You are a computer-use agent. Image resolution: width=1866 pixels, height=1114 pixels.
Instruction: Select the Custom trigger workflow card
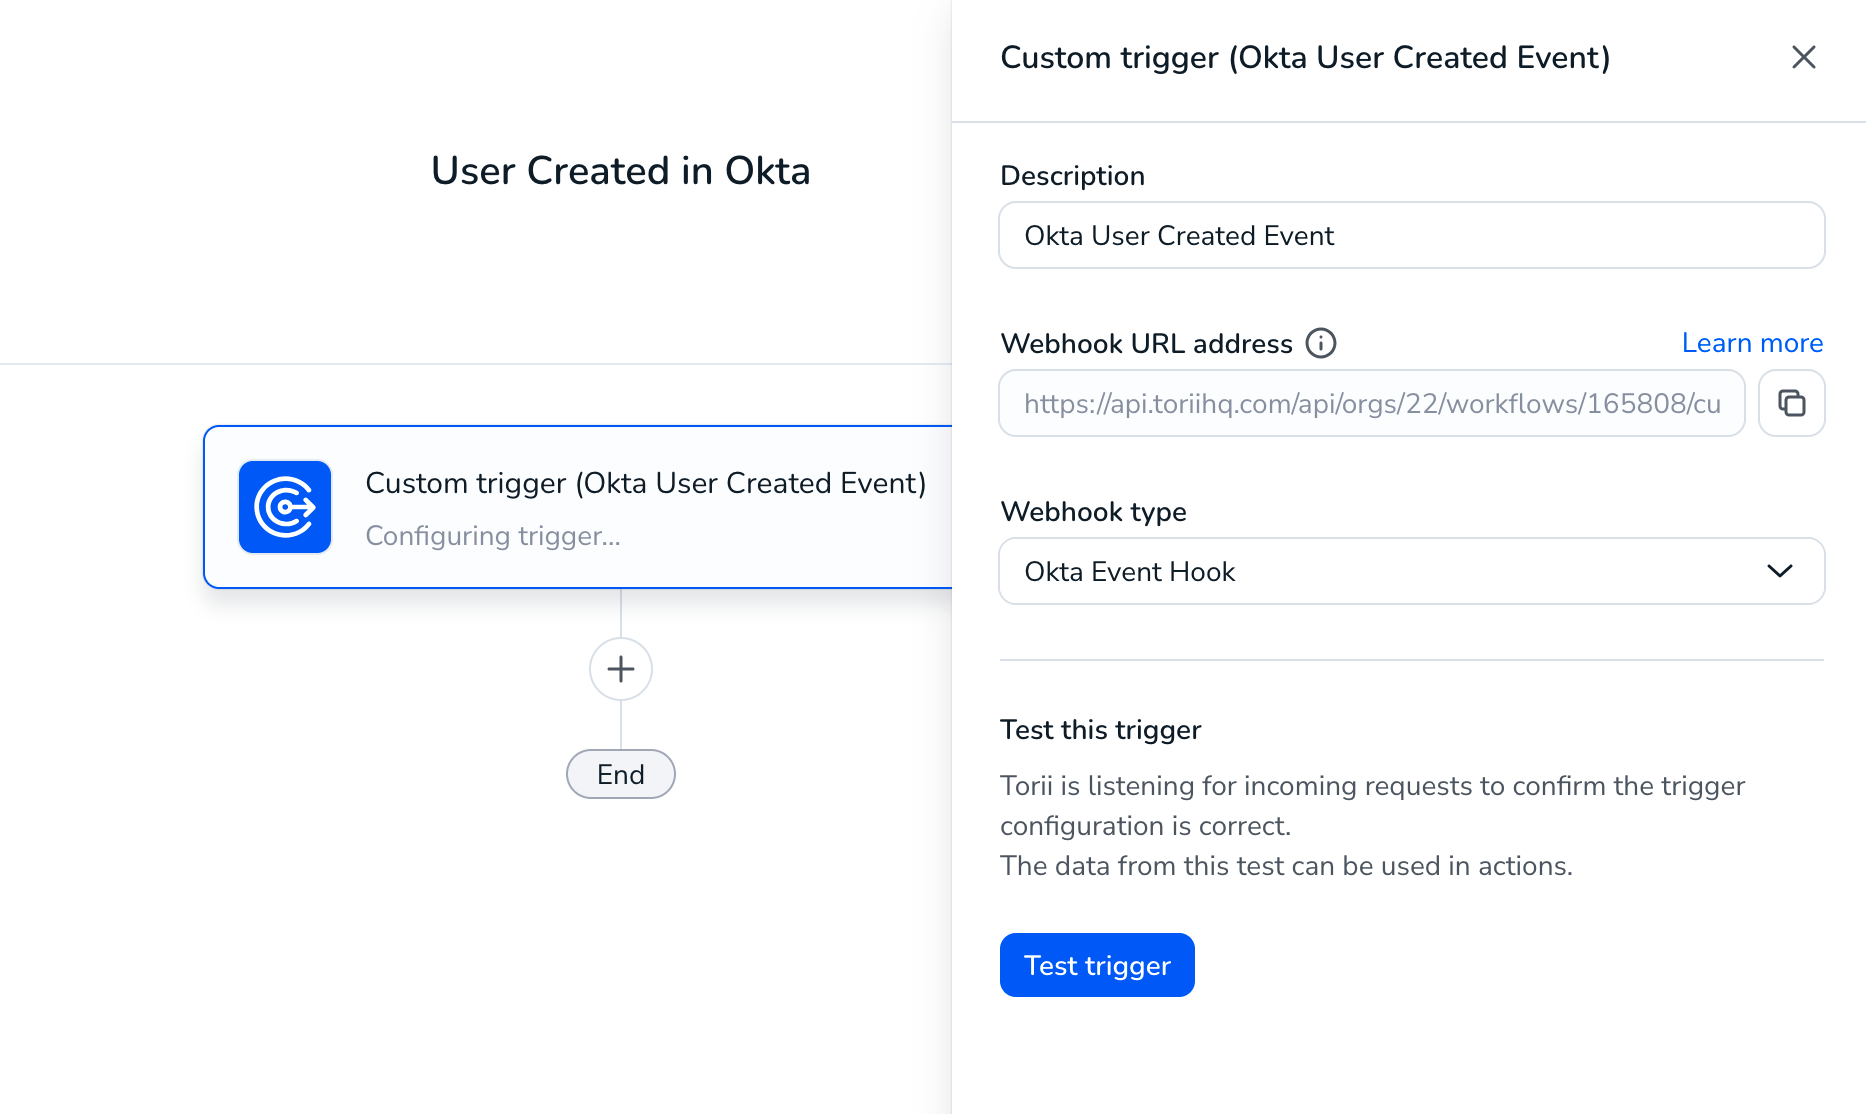pyautogui.click(x=578, y=507)
